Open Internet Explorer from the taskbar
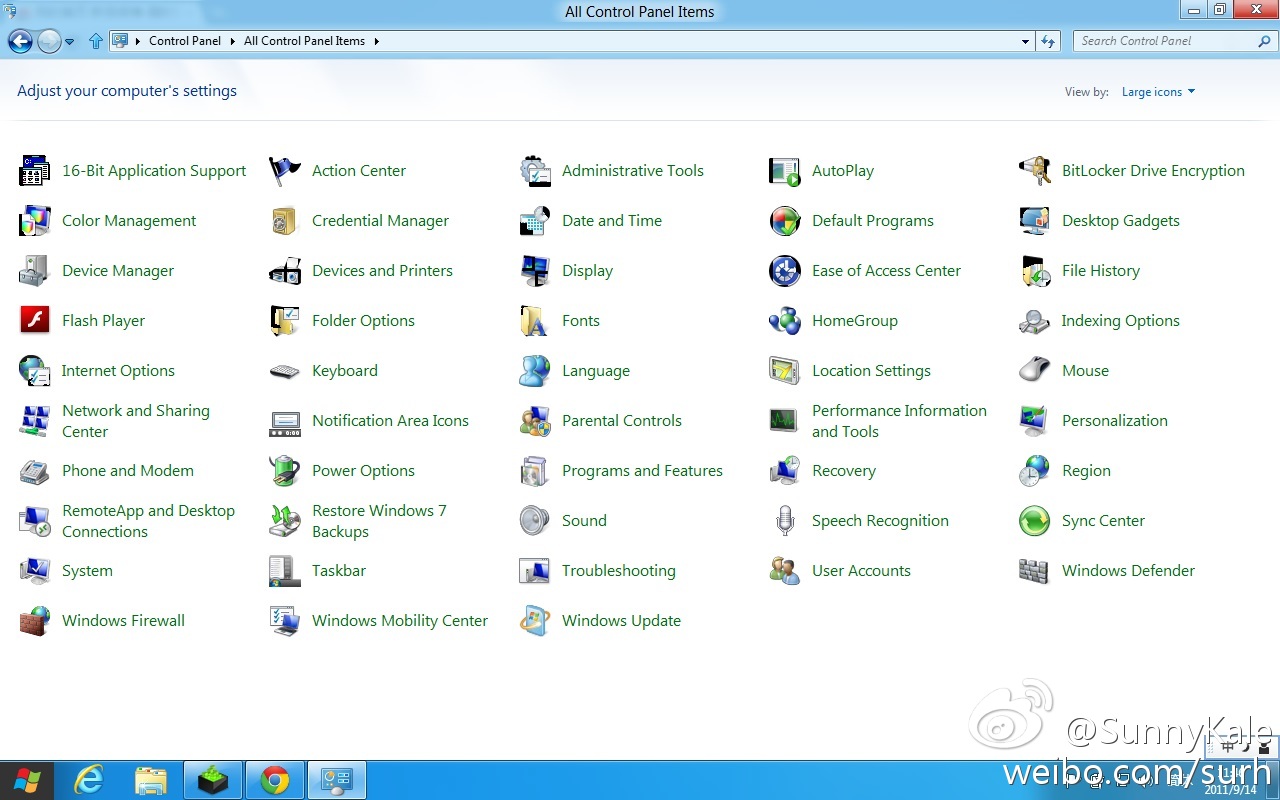 pyautogui.click(x=89, y=780)
